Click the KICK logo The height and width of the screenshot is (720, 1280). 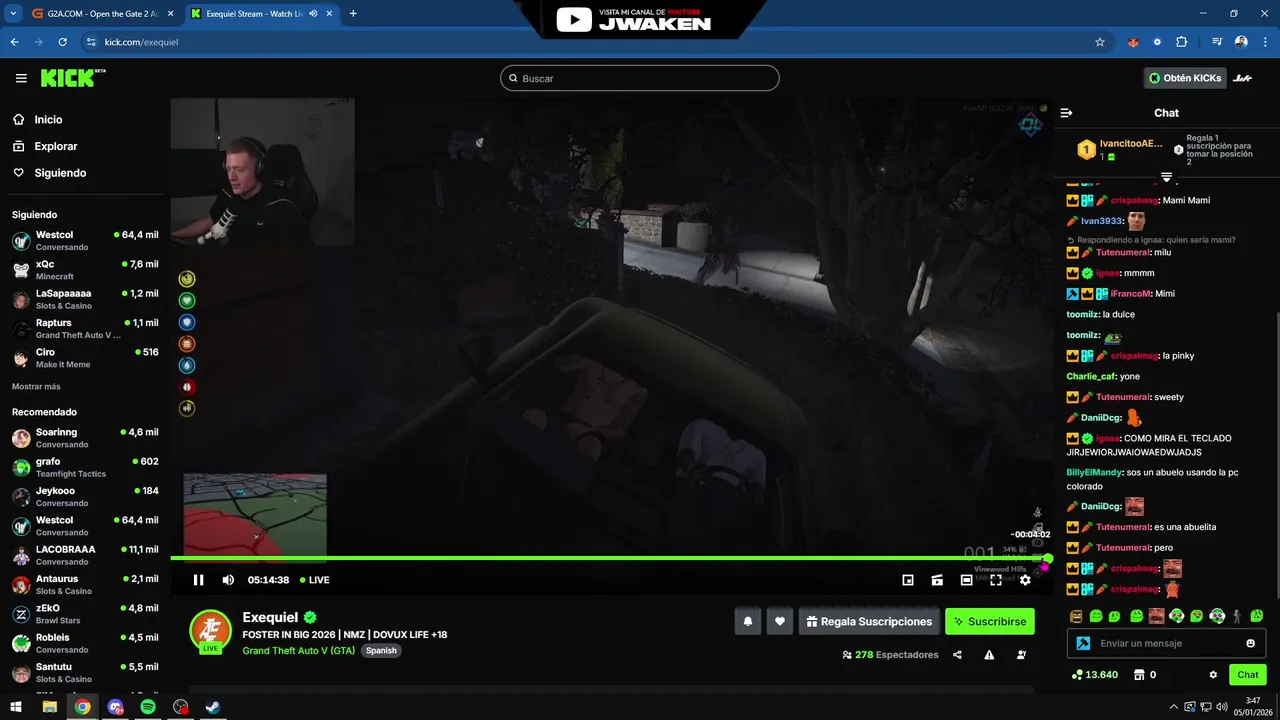[x=73, y=78]
